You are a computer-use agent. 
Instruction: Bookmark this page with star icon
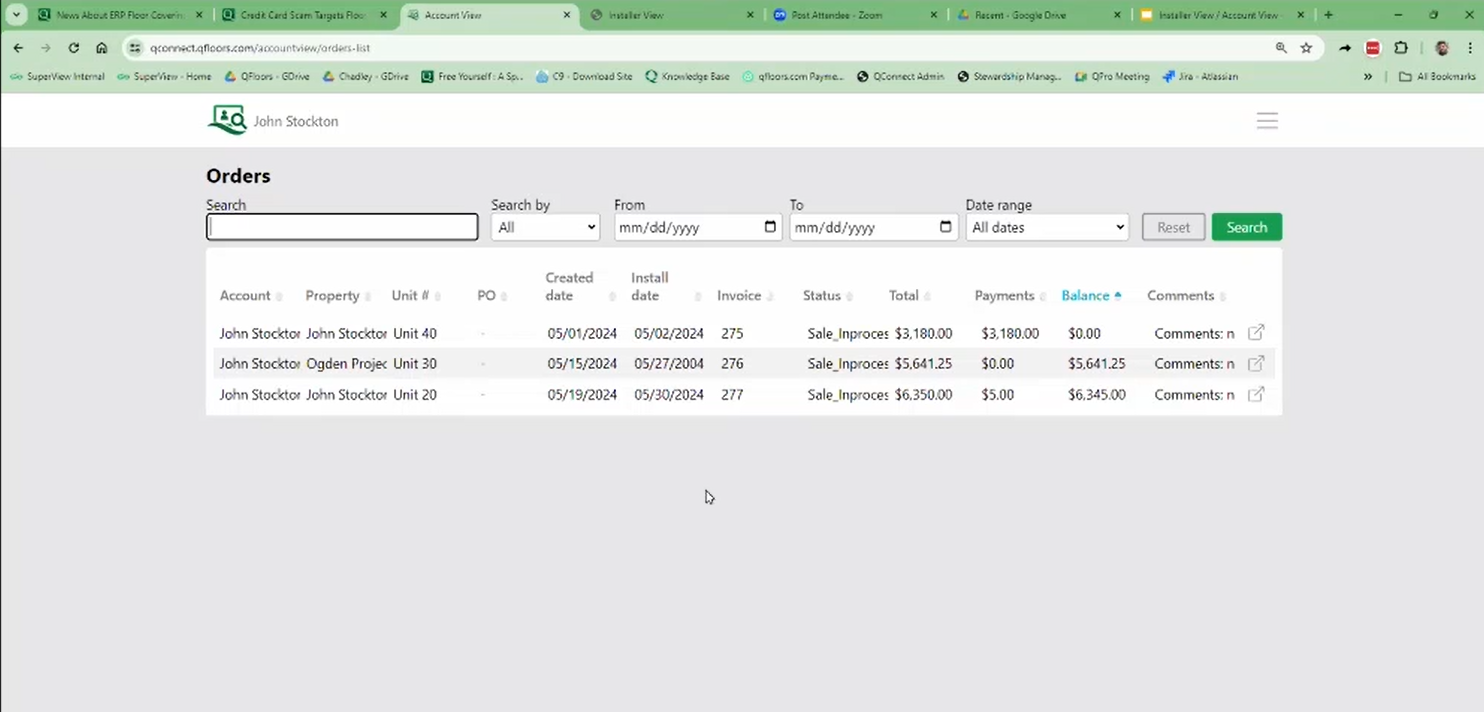click(1306, 48)
